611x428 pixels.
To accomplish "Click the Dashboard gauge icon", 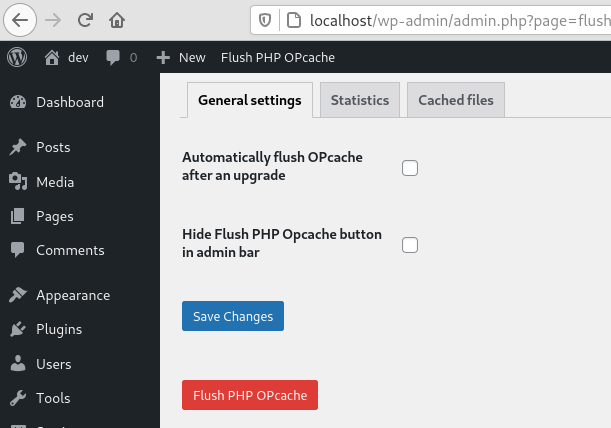I will (18, 102).
